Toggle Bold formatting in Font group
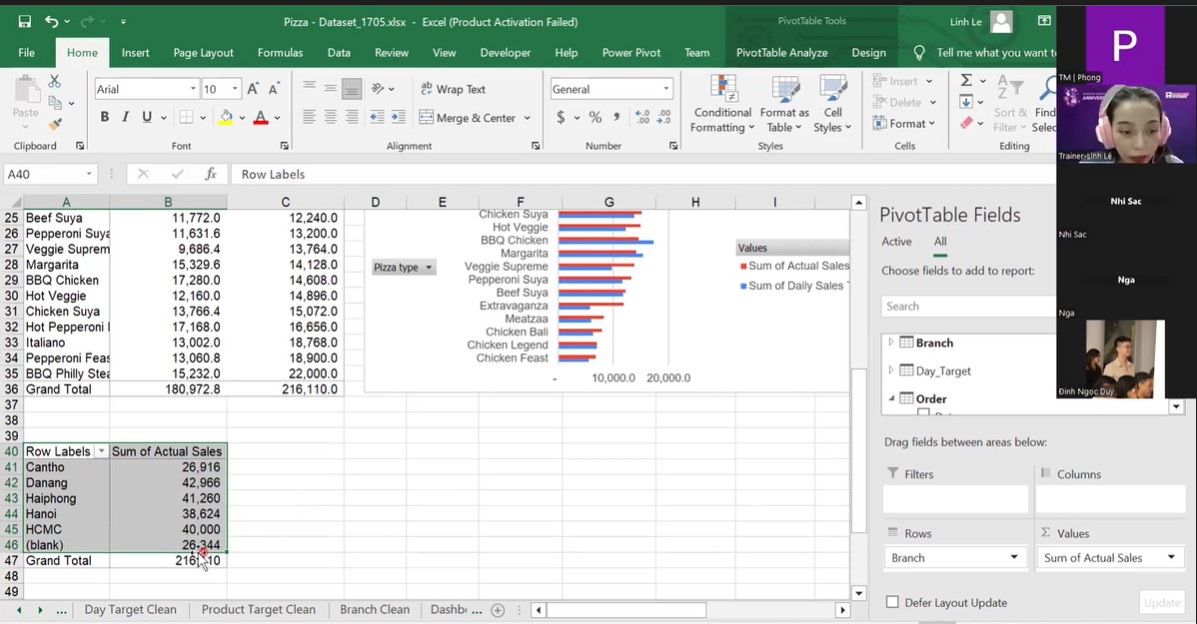This screenshot has width=1197, height=624. tap(104, 117)
